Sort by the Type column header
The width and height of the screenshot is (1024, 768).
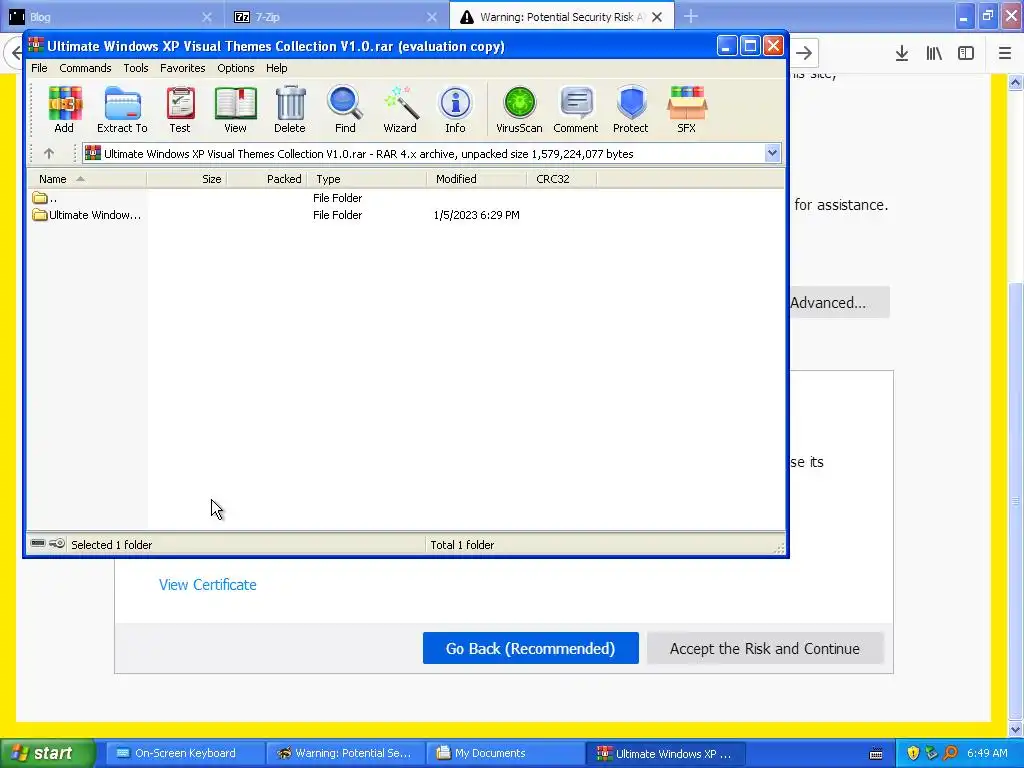366,179
